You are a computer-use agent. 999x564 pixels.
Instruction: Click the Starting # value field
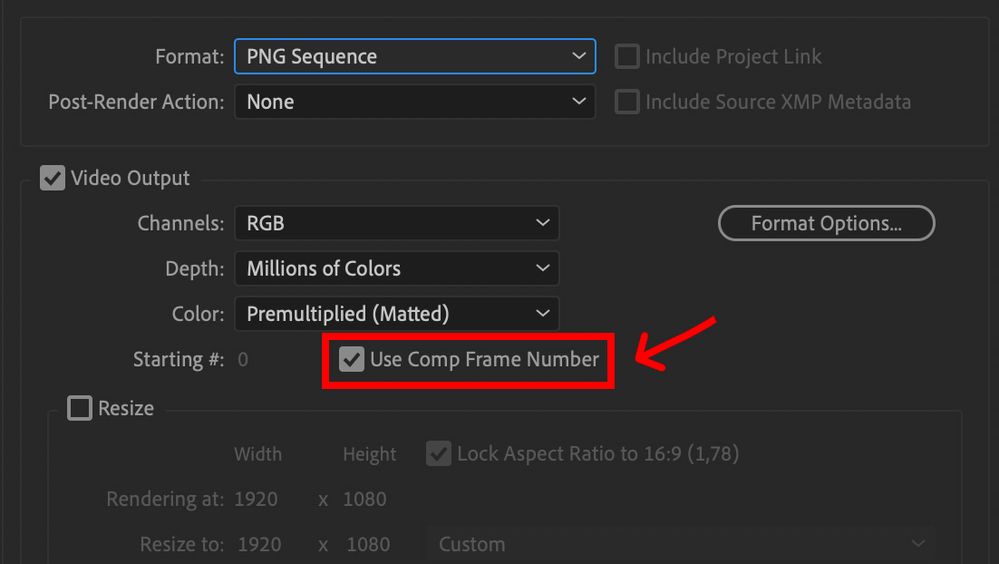[243, 360]
